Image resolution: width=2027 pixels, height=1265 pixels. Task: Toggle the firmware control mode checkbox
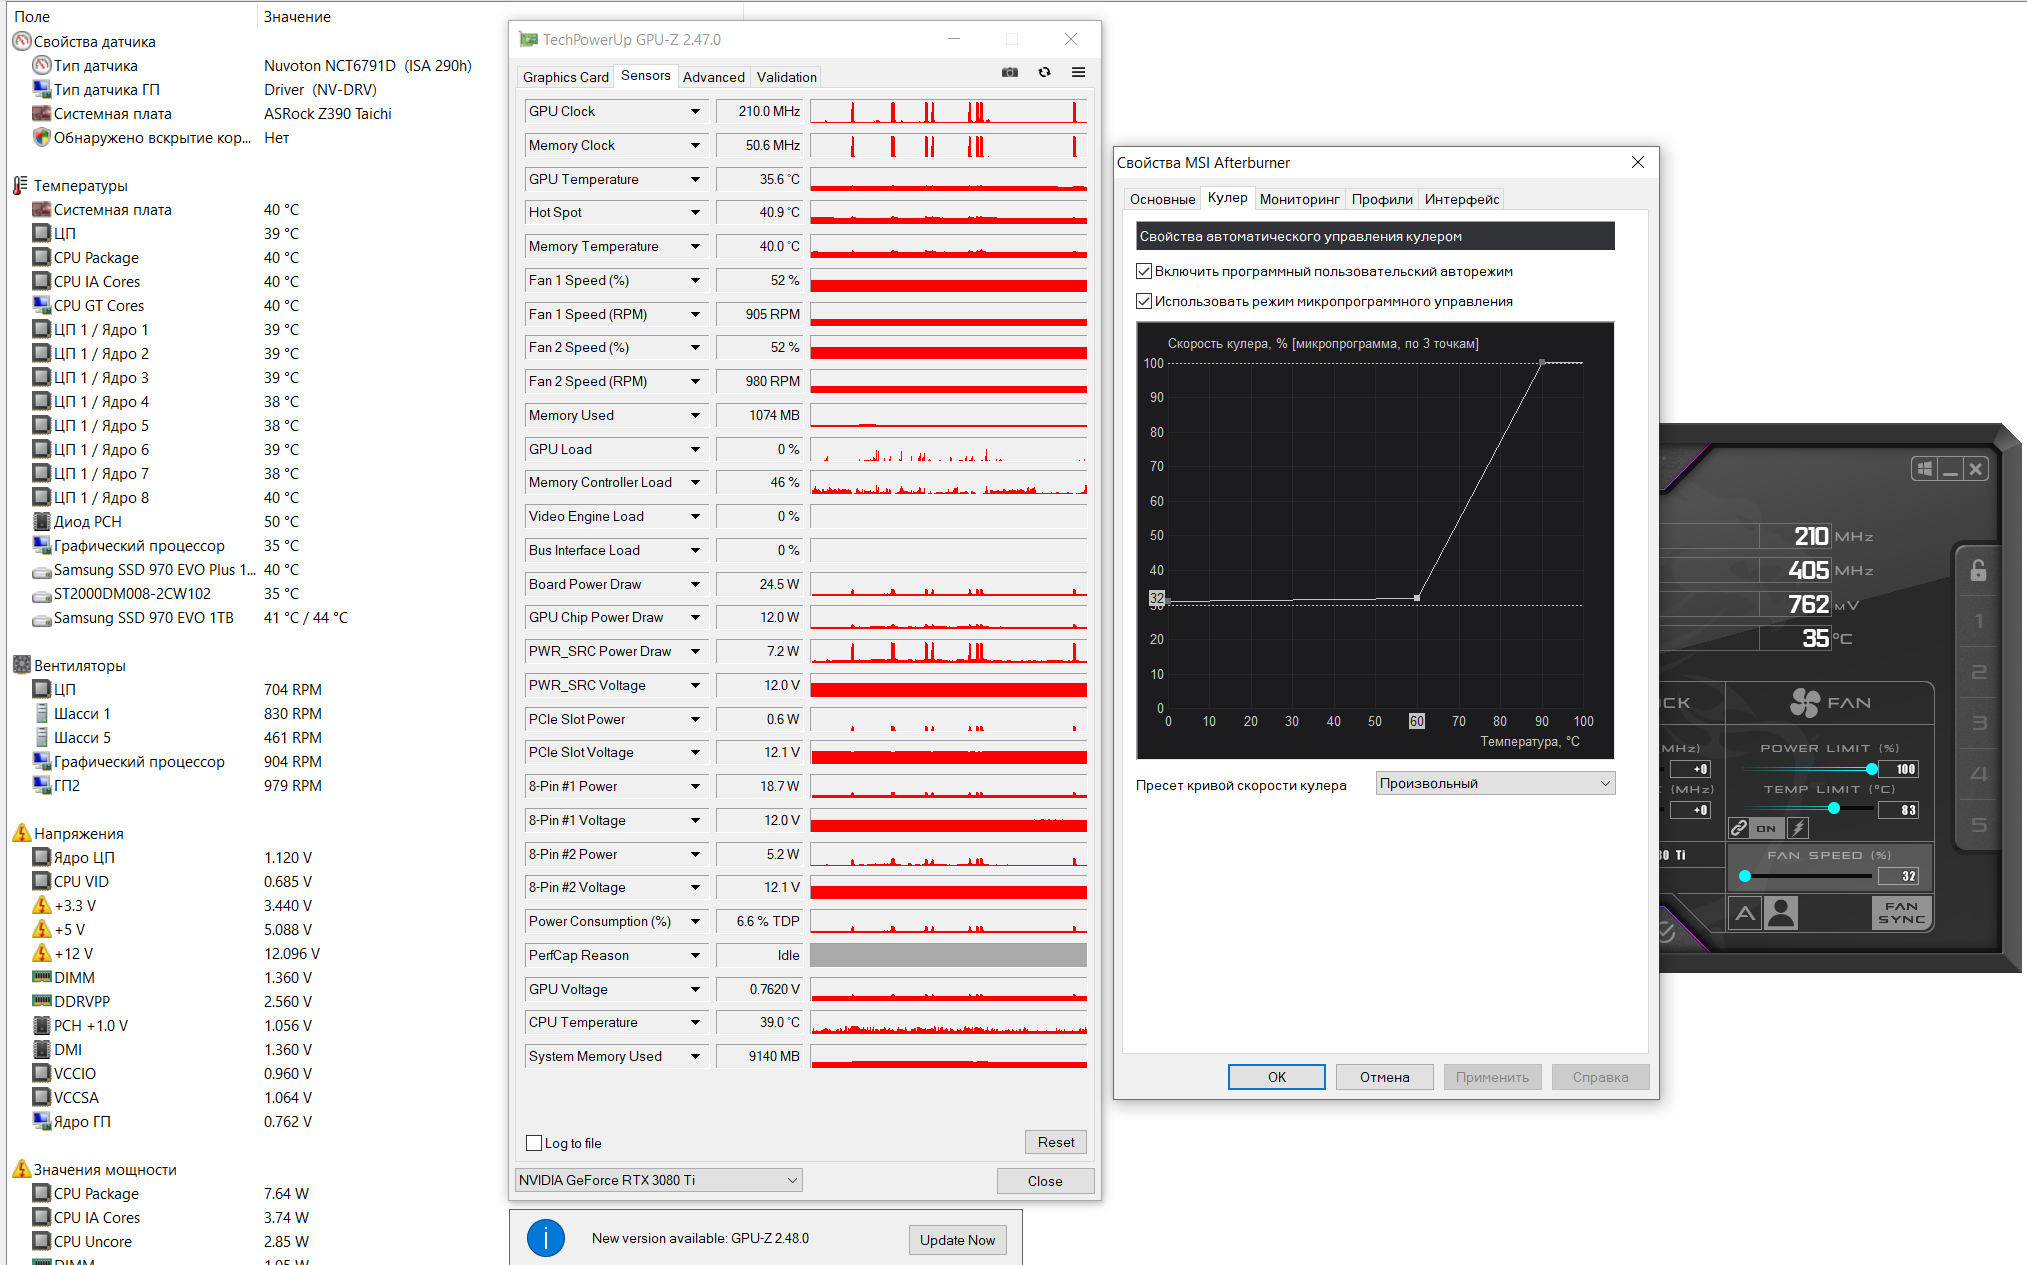coord(1144,301)
